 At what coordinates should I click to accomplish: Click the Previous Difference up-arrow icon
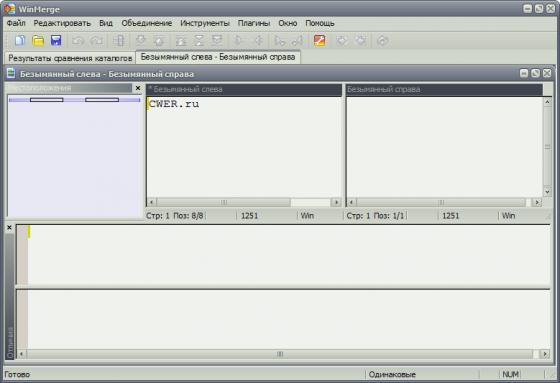coord(159,41)
